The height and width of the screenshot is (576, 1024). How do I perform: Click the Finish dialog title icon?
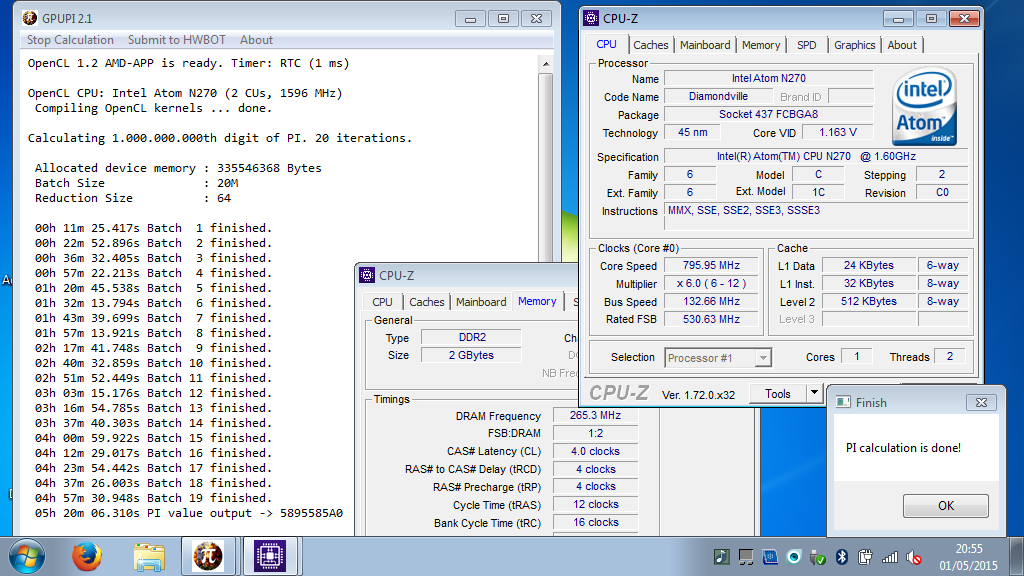point(843,402)
